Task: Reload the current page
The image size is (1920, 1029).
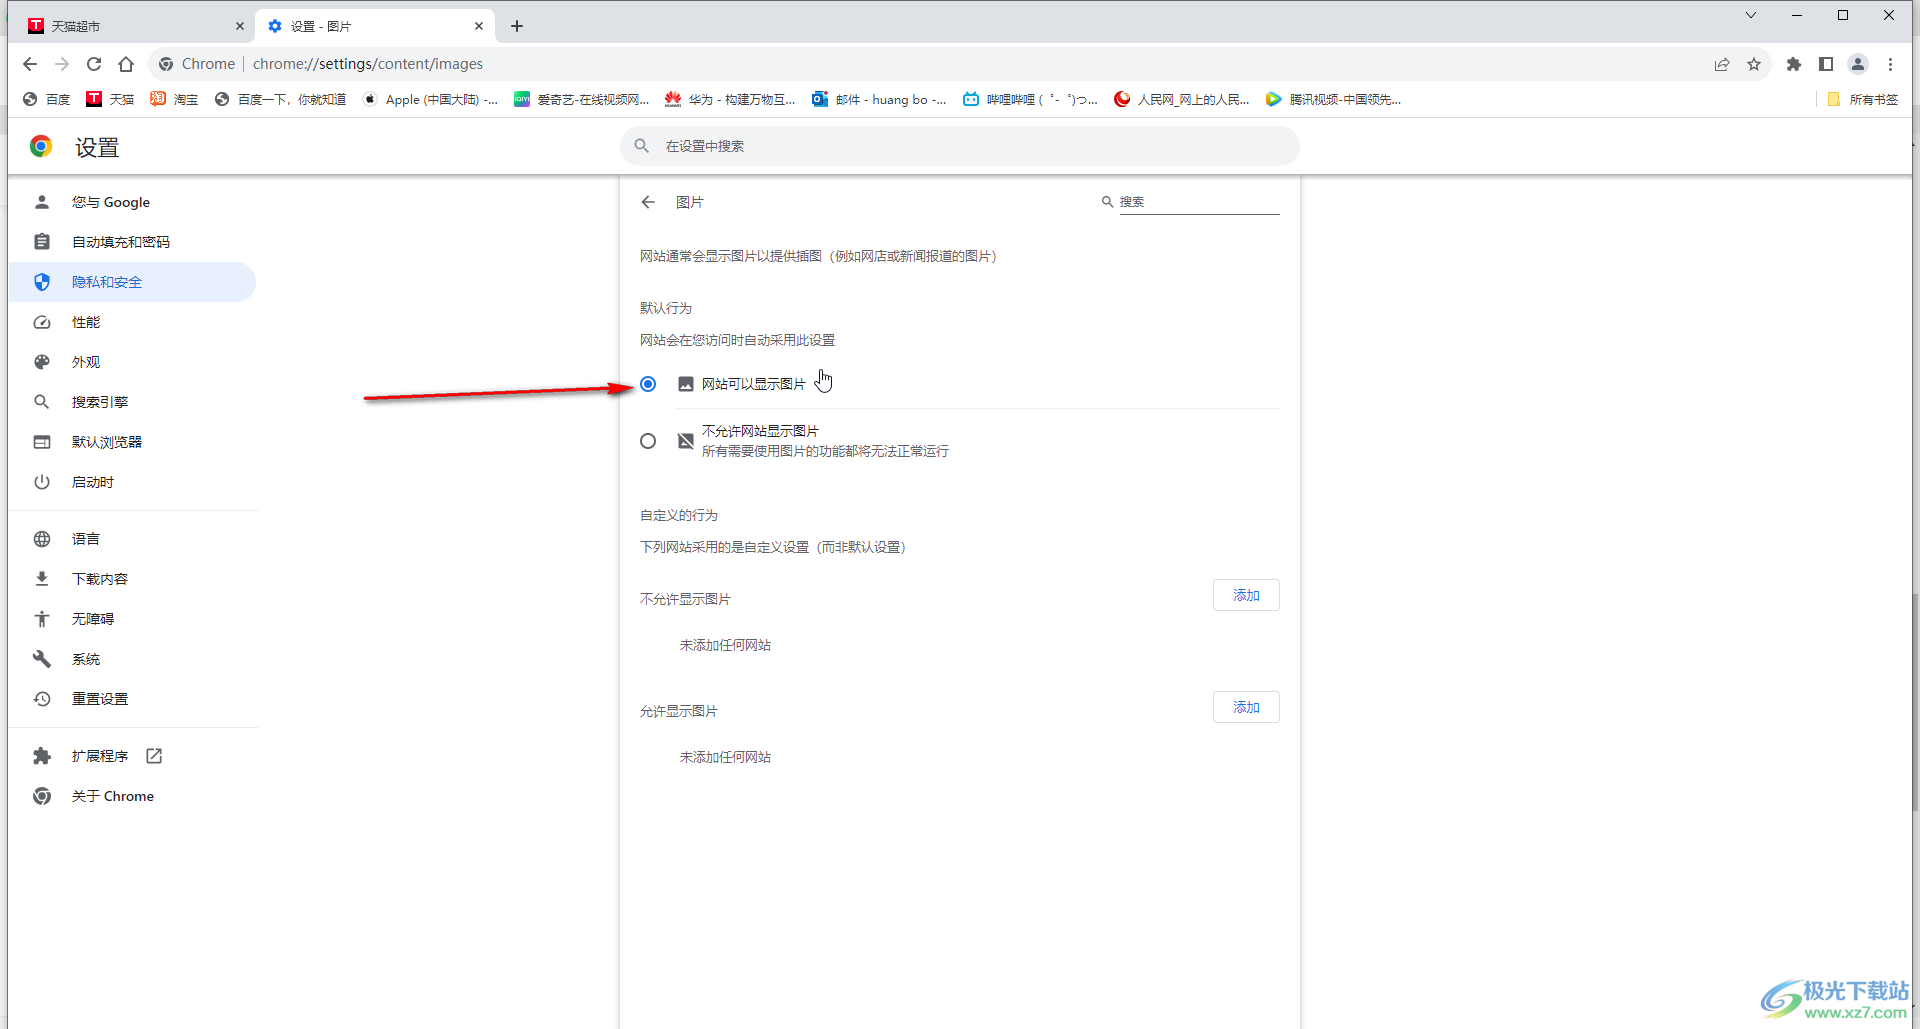Action: [x=94, y=64]
